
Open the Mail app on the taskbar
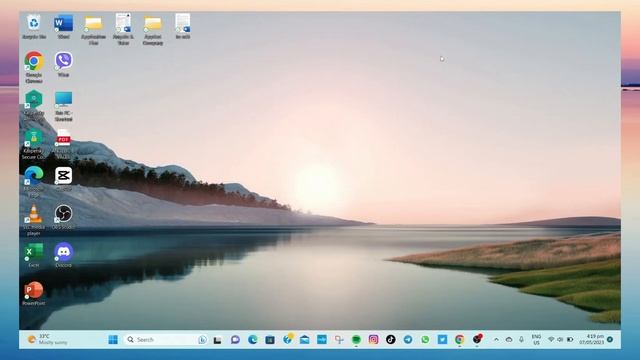tap(304, 340)
